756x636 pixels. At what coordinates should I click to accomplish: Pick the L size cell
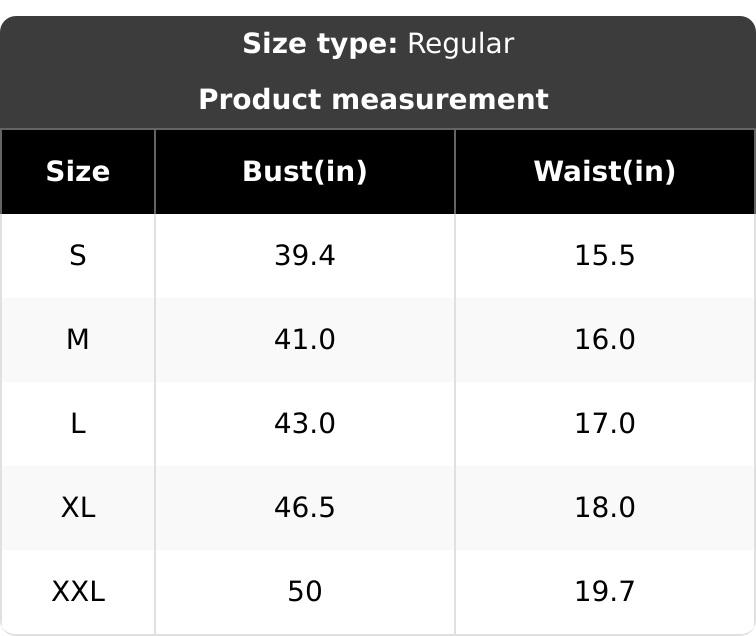[78, 424]
